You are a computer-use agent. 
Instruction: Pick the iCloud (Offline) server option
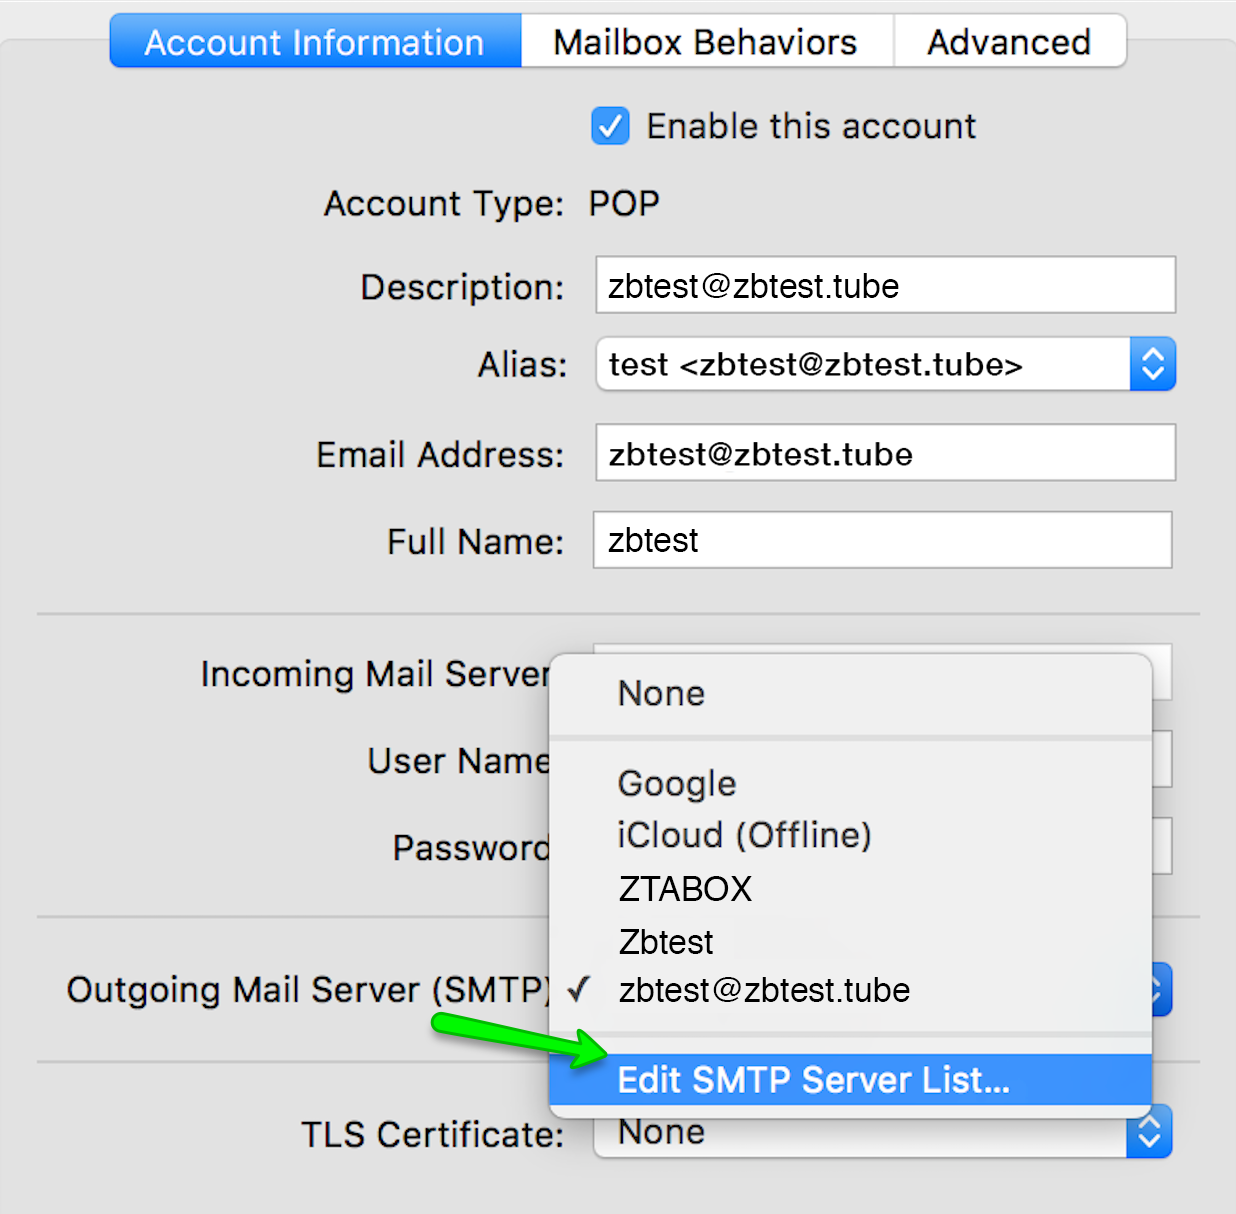click(x=744, y=835)
